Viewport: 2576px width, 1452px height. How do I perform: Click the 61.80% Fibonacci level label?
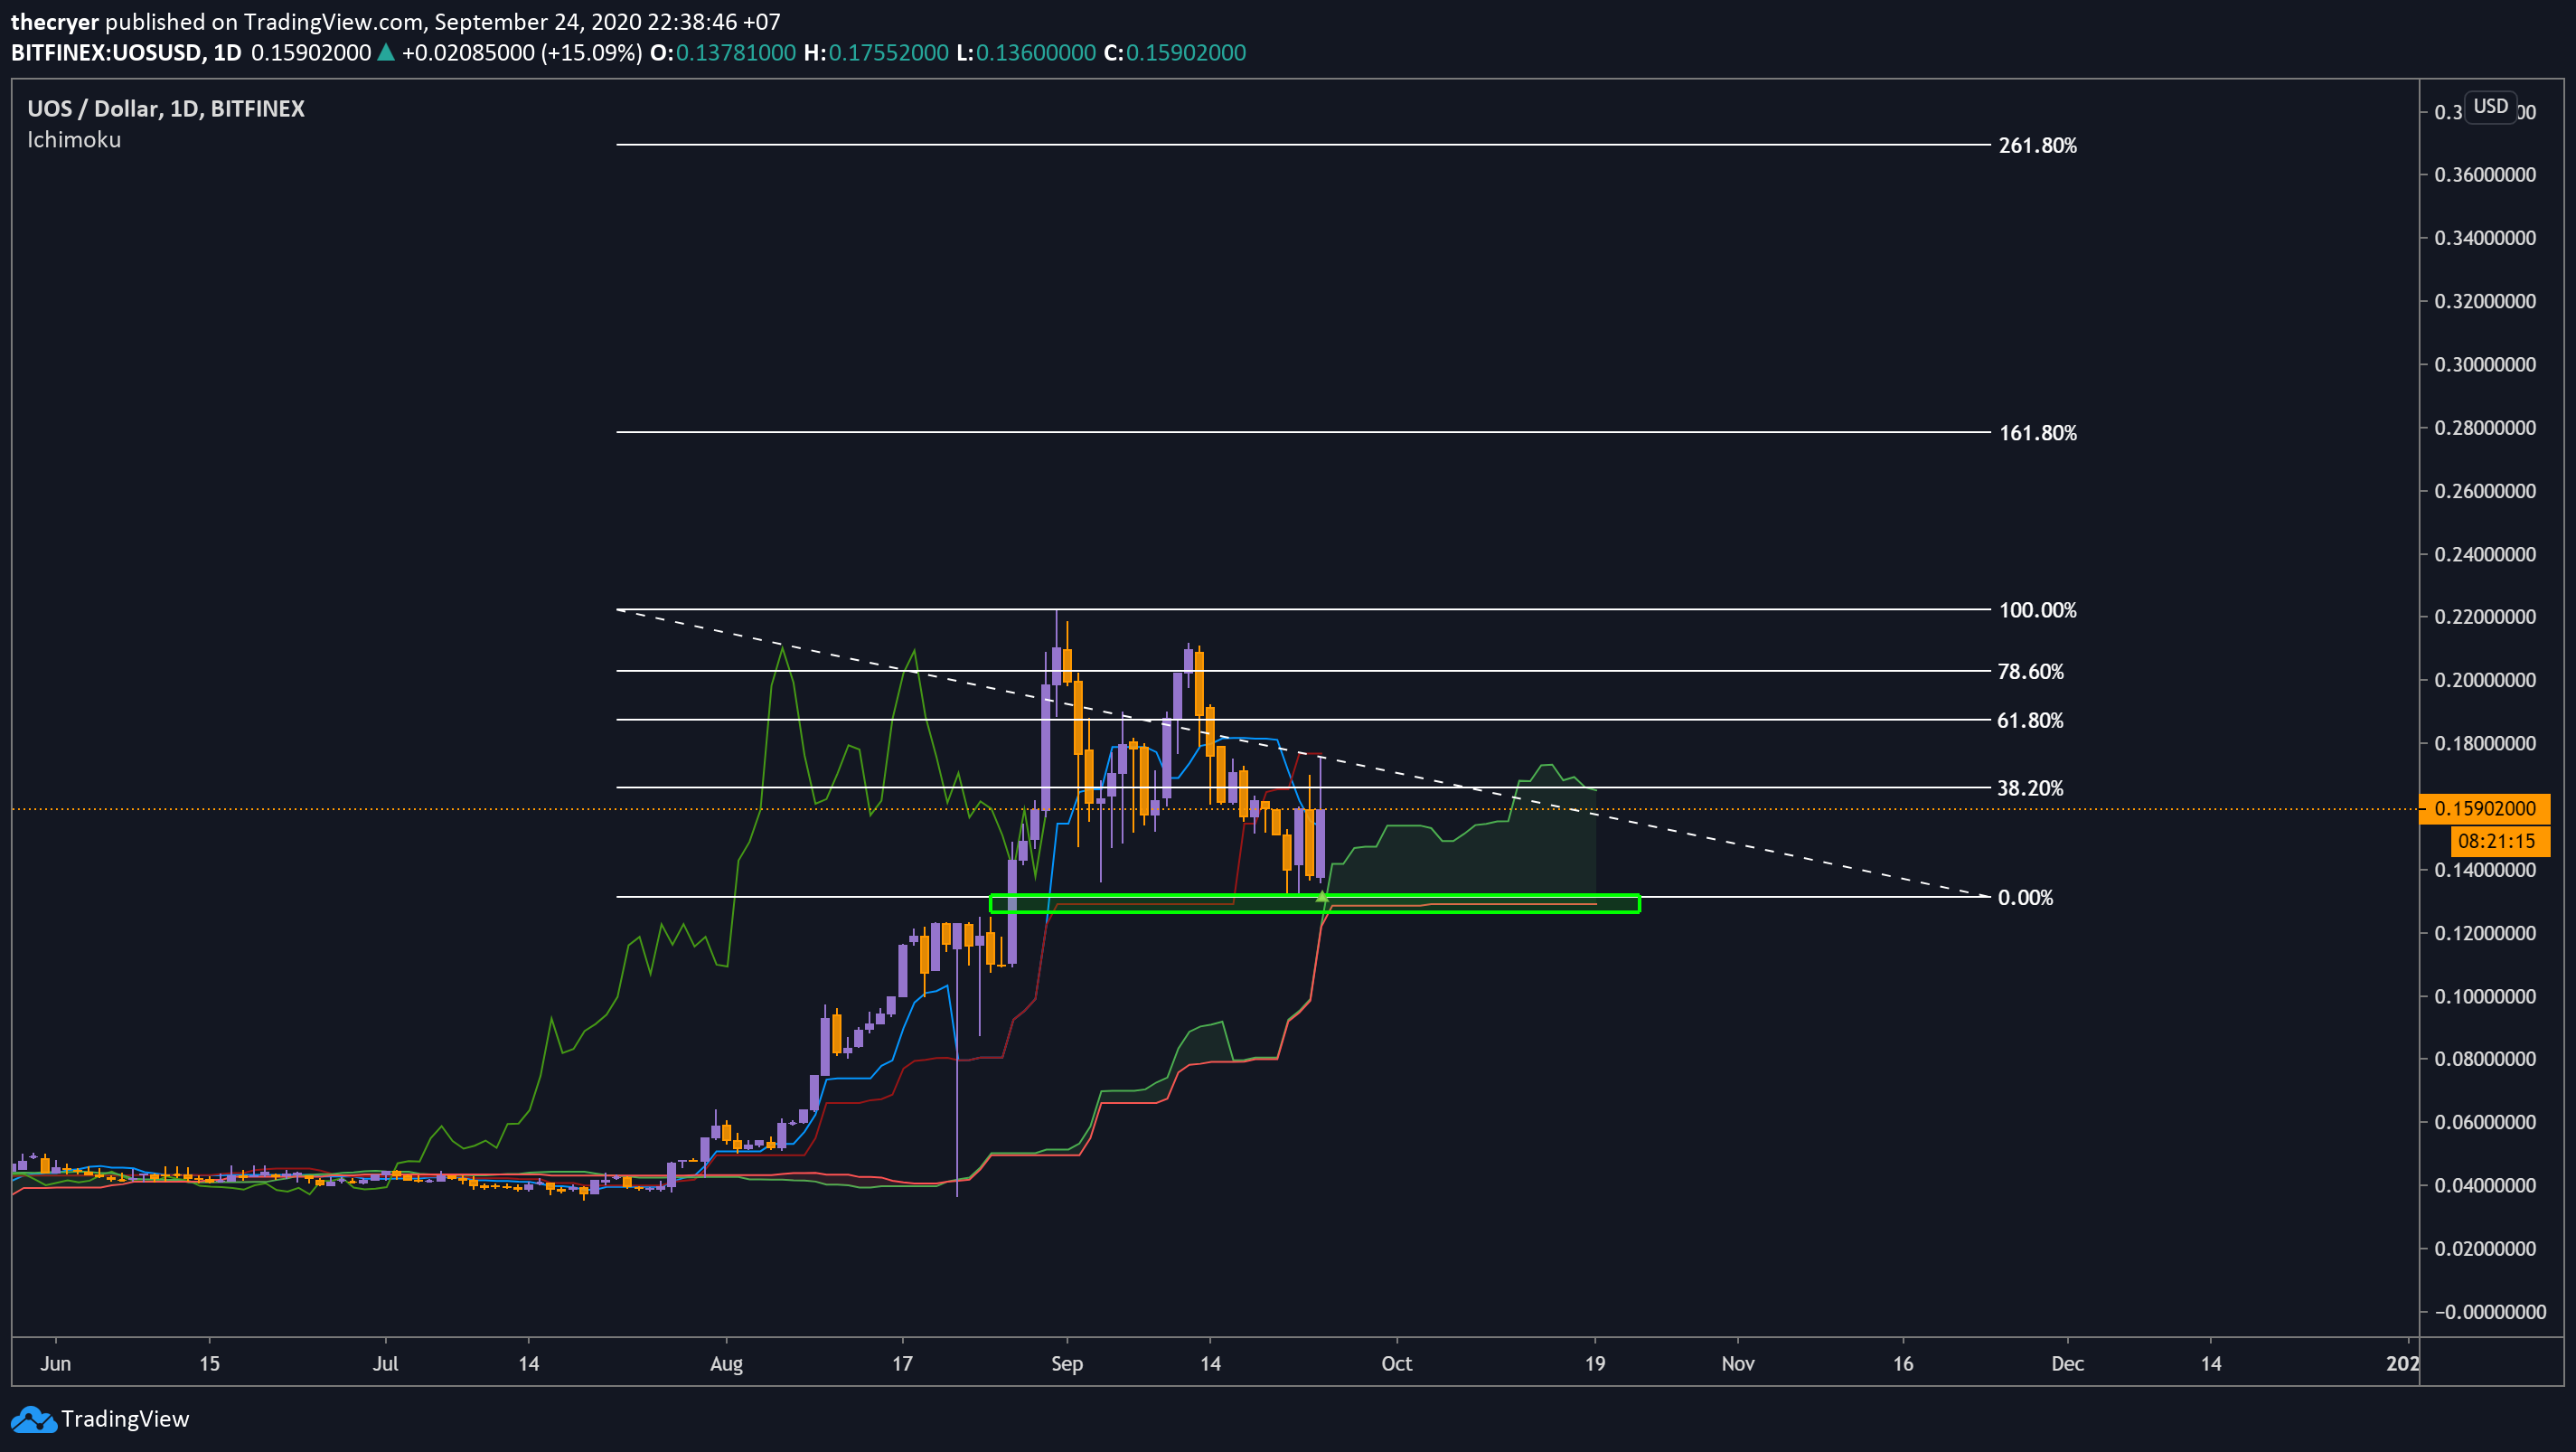click(x=2030, y=720)
